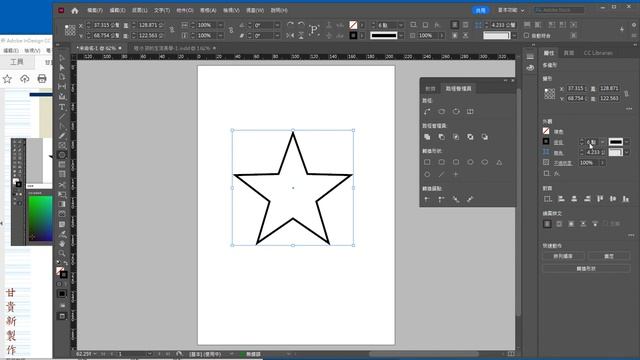Choose the Scissors tool
640x360 pixels.
[62, 185]
